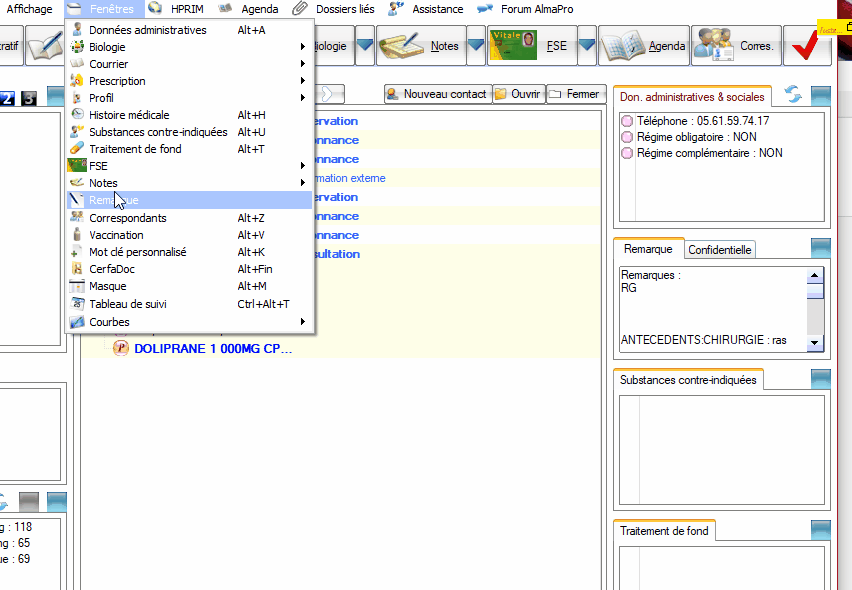Click the Nouveau contact button

[436, 94]
